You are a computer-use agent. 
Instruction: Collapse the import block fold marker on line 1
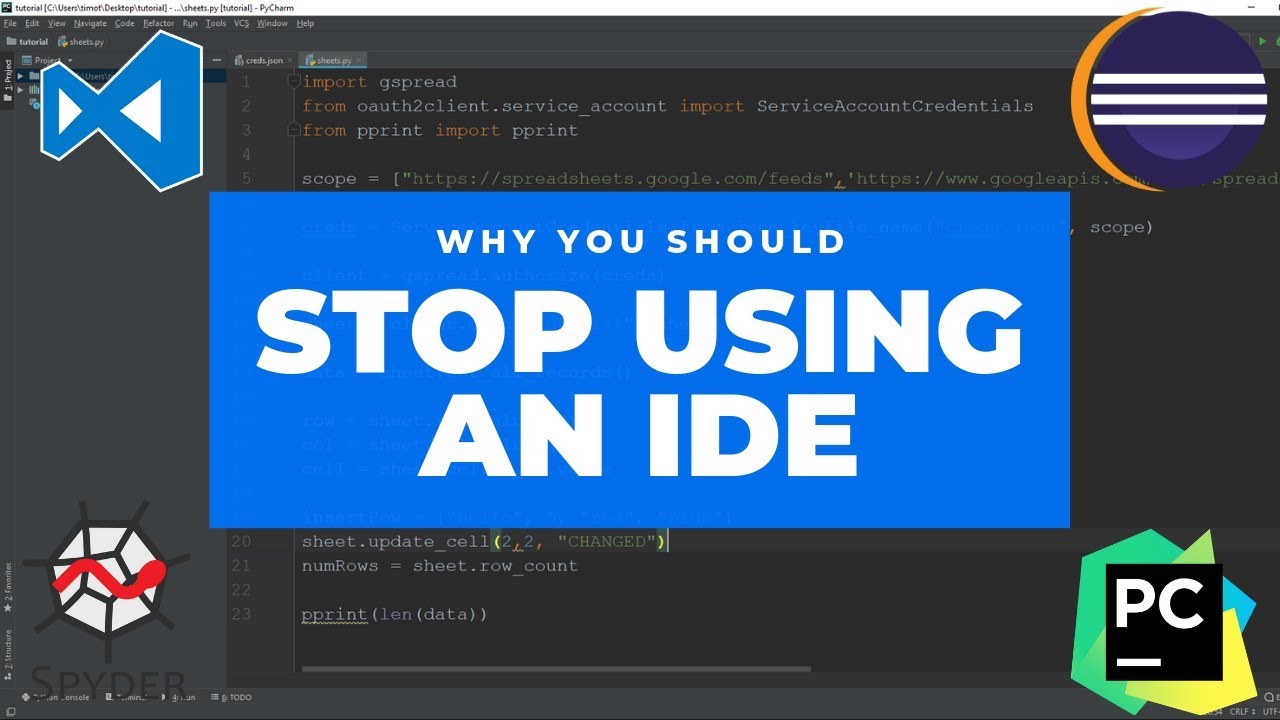pos(292,81)
